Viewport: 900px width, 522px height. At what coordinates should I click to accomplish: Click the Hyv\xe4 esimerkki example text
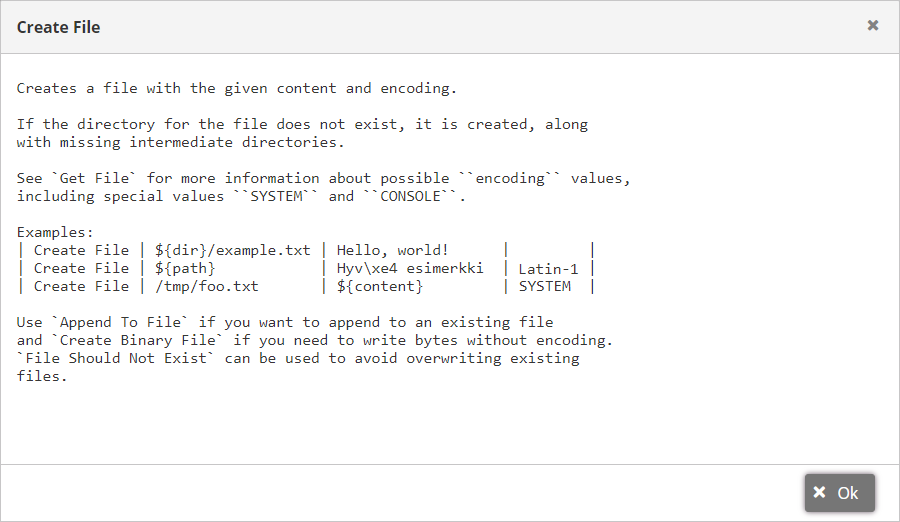(410, 268)
